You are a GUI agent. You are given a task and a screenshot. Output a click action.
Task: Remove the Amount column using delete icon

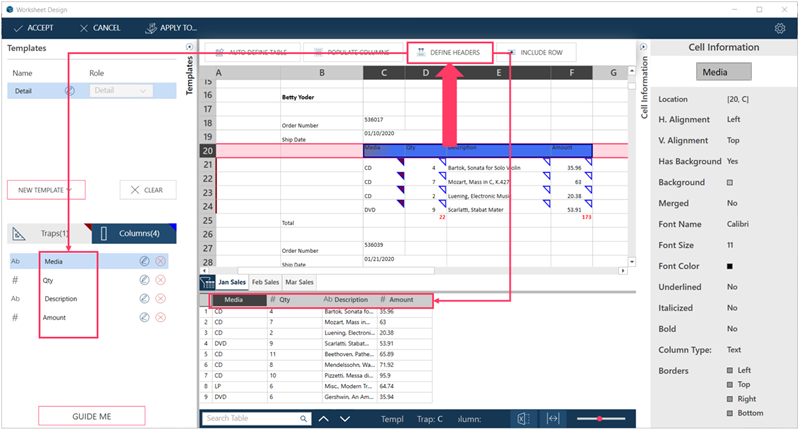tap(161, 317)
